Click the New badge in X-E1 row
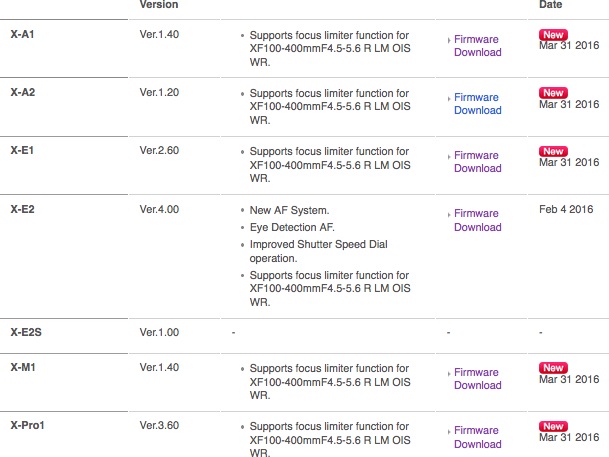This screenshot has height=457, width=609. (553, 151)
